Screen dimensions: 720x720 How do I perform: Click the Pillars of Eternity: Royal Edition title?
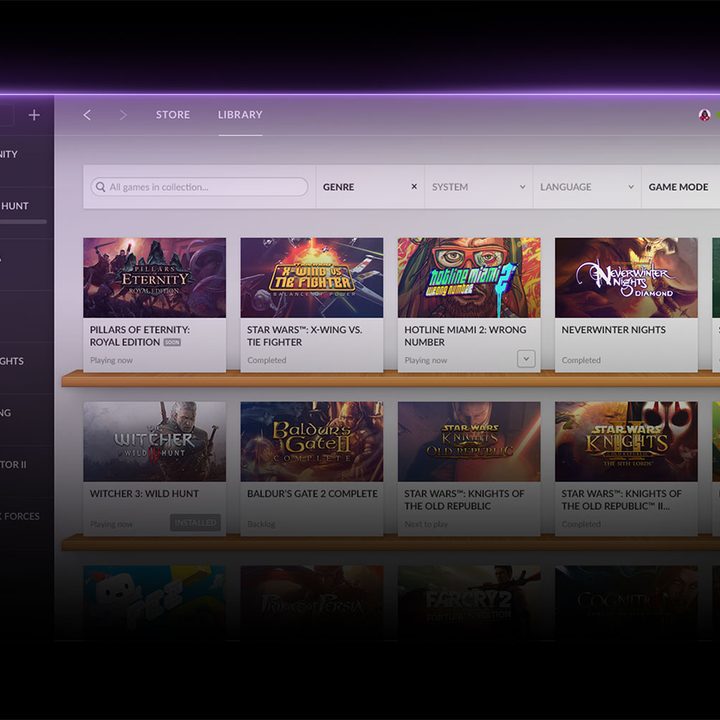click(140, 336)
